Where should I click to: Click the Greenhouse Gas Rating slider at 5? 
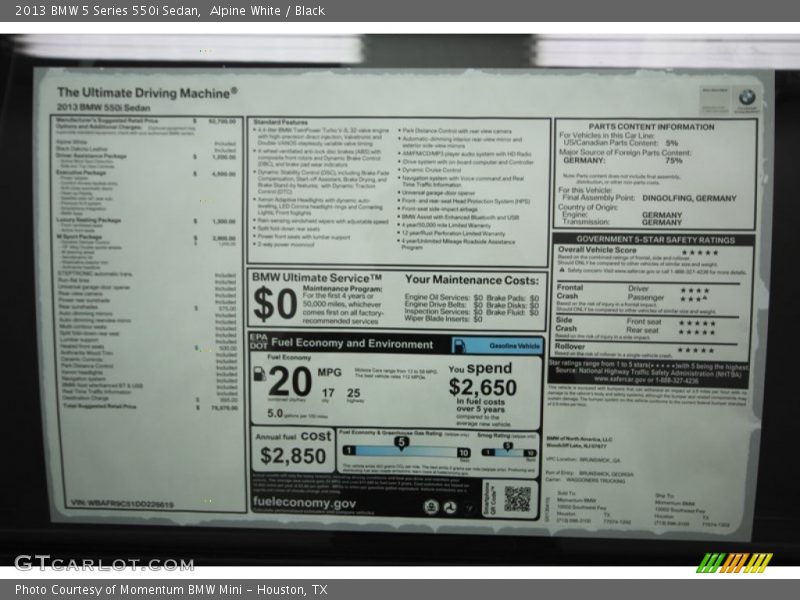400,441
